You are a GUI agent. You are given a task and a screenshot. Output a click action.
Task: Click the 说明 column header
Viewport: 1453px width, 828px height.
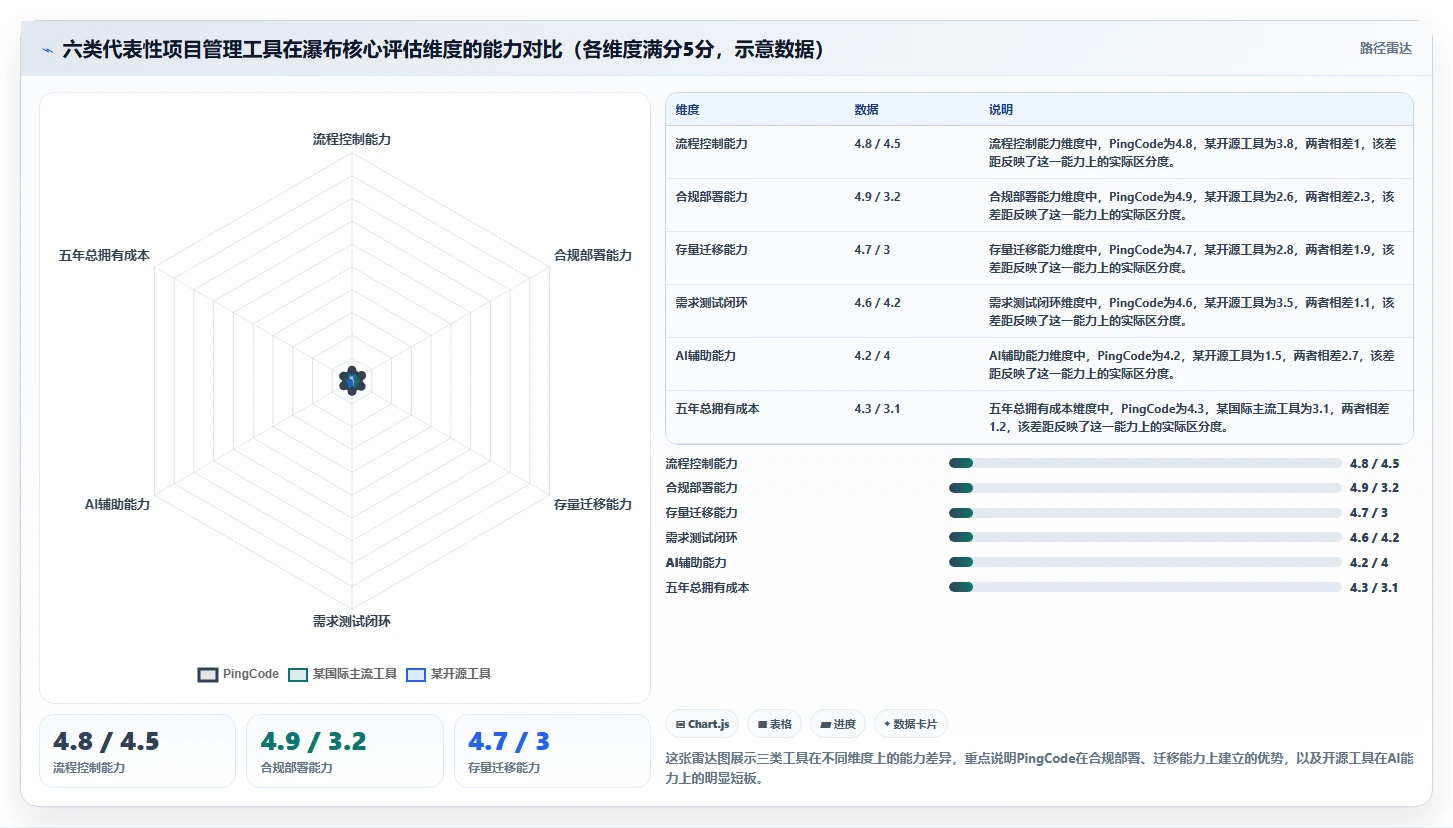coord(1001,110)
